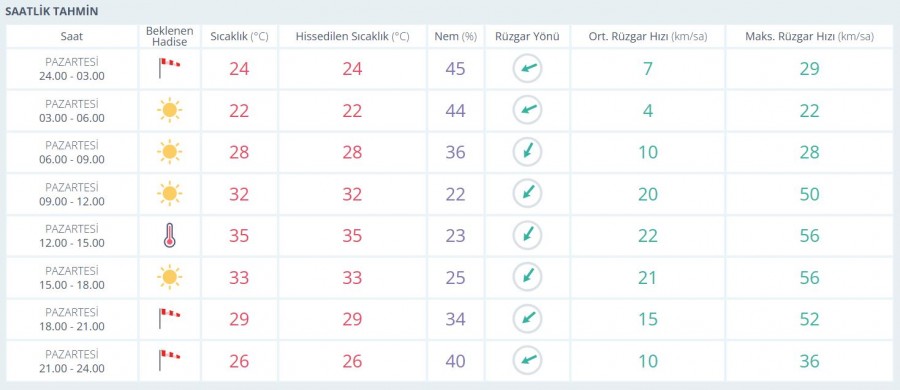The width and height of the screenshot is (900, 390).
Task: Click the Hissedilen Sıcaklık column header
Action: (x=352, y=36)
